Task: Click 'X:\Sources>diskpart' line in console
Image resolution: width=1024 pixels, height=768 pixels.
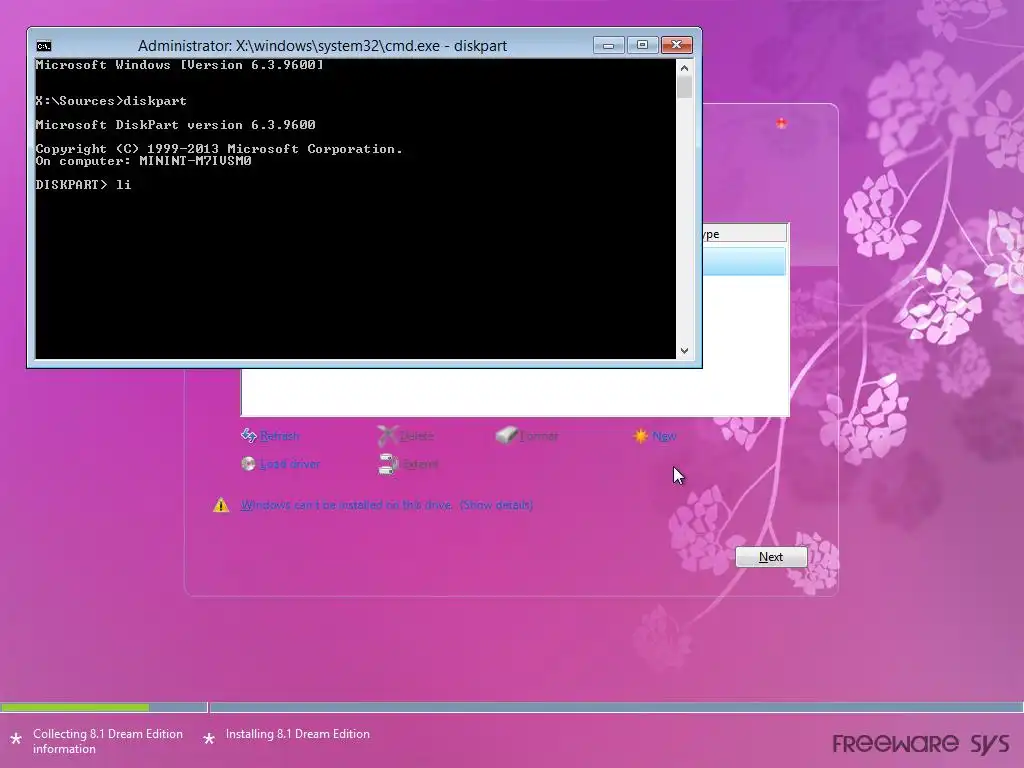Action: tap(111, 101)
